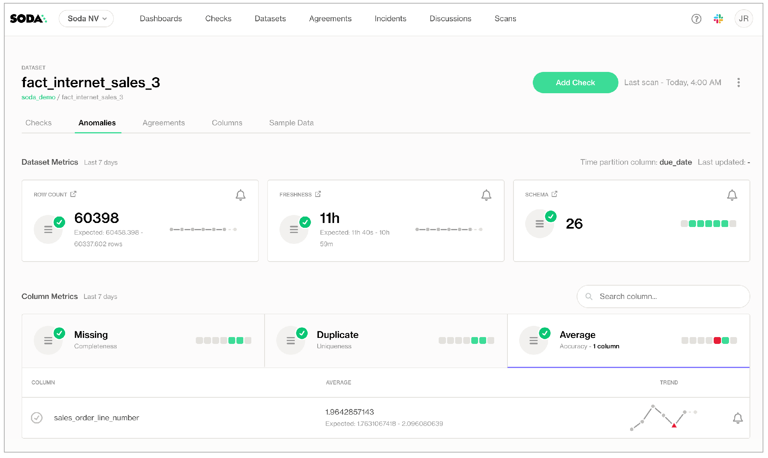768x458 pixels.
Task: Toggle the Row Count alert bell
Action: coord(240,195)
